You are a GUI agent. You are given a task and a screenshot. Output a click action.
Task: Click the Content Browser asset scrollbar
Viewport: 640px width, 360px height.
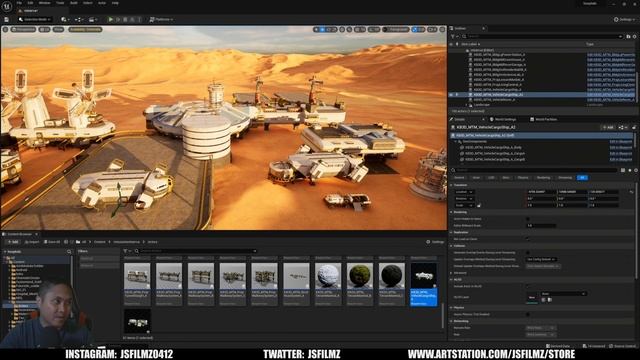click(443, 315)
